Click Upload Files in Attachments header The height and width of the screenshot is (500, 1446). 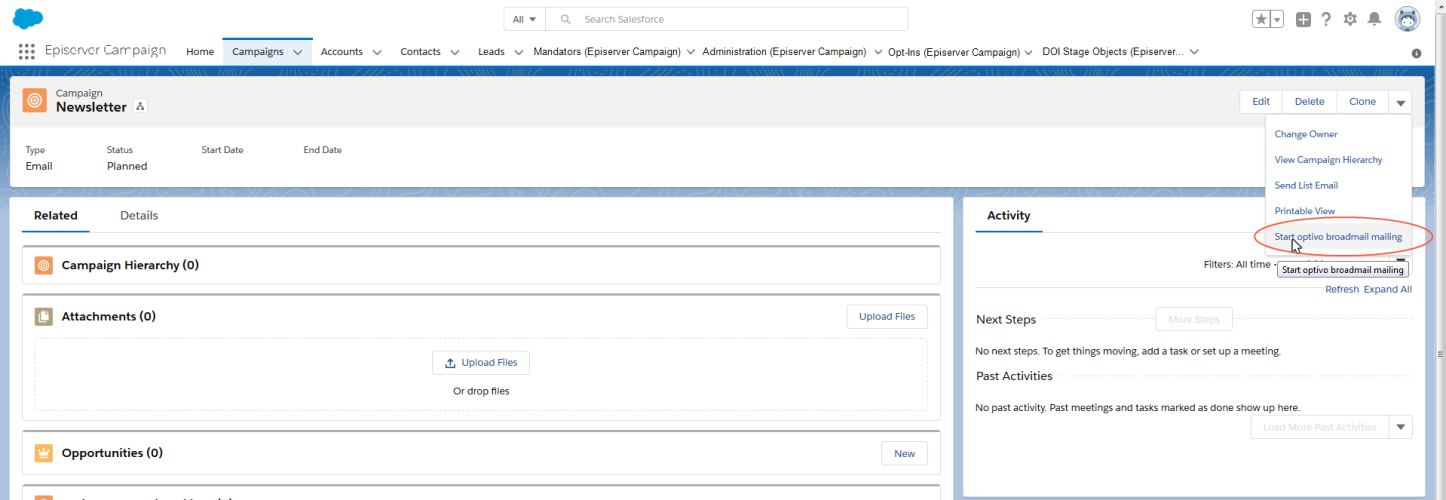887,316
